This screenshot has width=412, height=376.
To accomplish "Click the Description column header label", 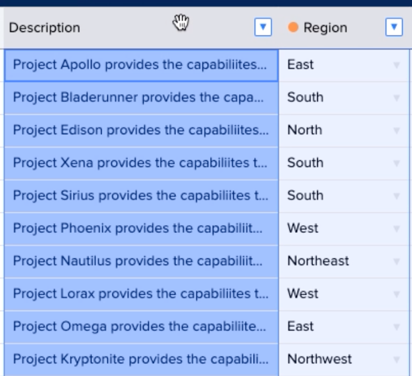I will 44,28.
